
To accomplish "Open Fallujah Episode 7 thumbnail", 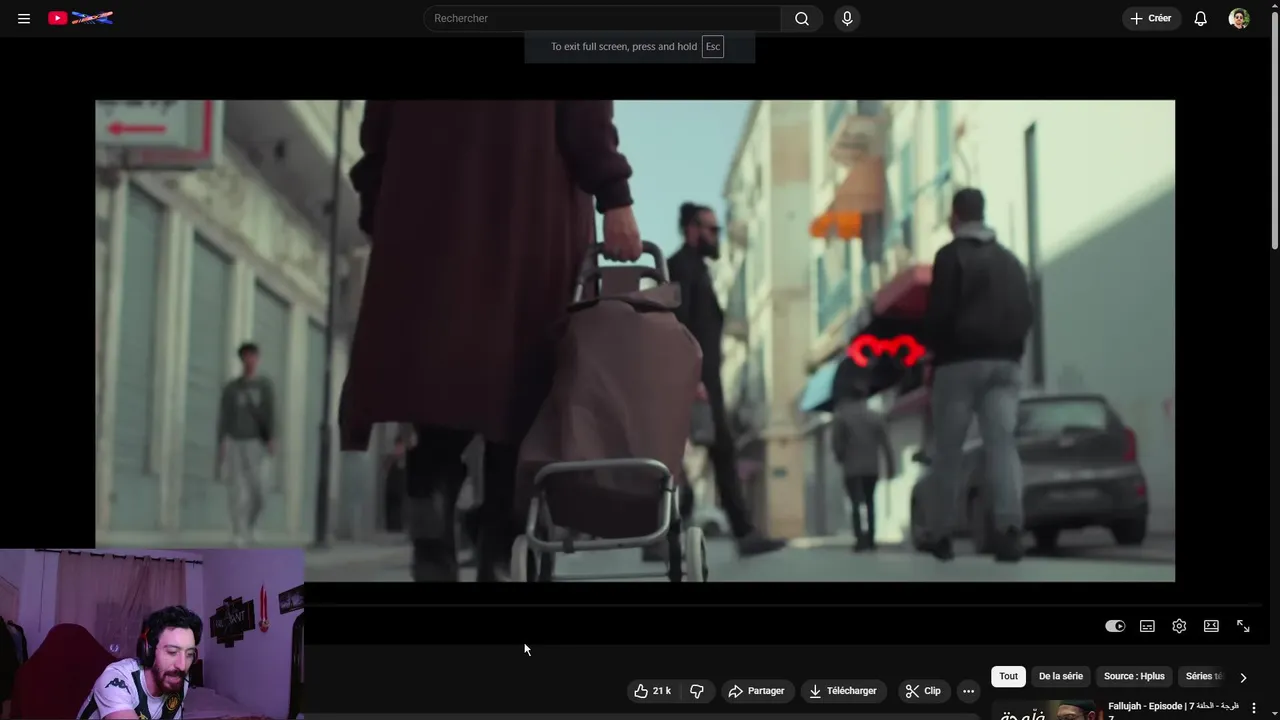I will [x=1045, y=710].
